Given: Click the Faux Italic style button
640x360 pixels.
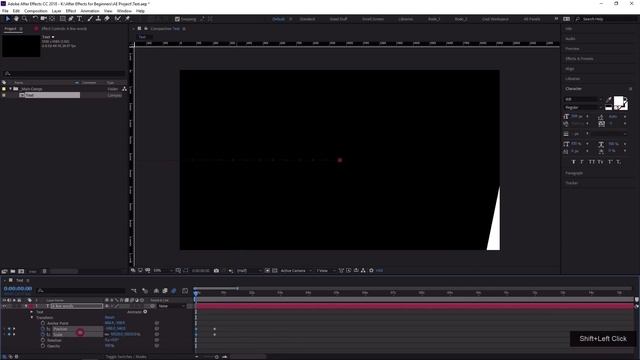Looking at the screenshot, I should coord(582,162).
